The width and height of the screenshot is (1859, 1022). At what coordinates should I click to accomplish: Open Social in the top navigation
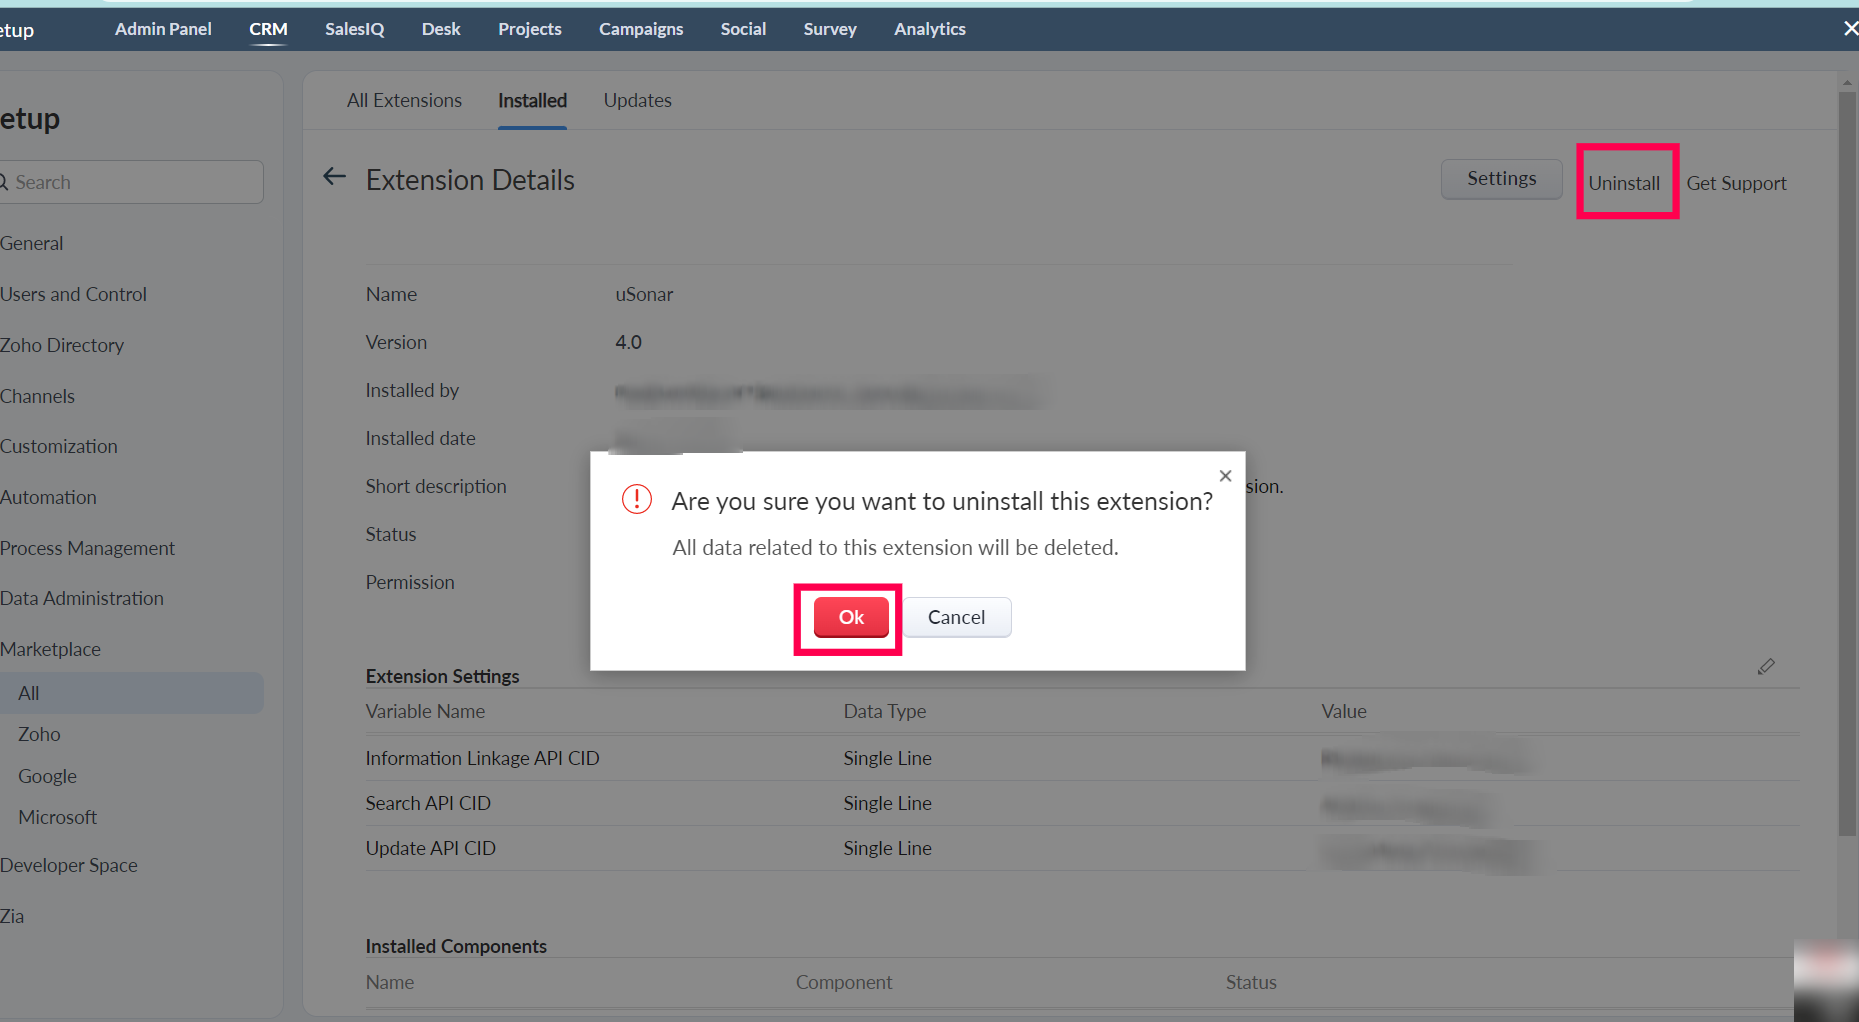coord(743,29)
